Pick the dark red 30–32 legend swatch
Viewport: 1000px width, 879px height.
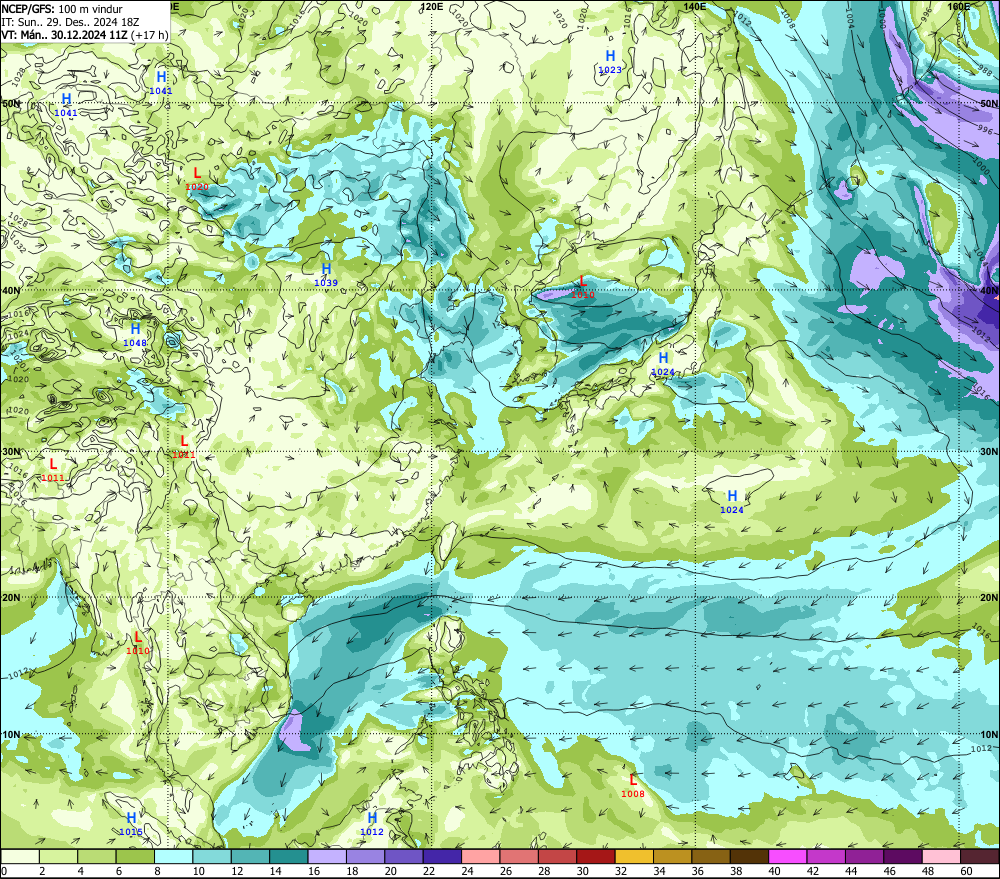point(596,856)
